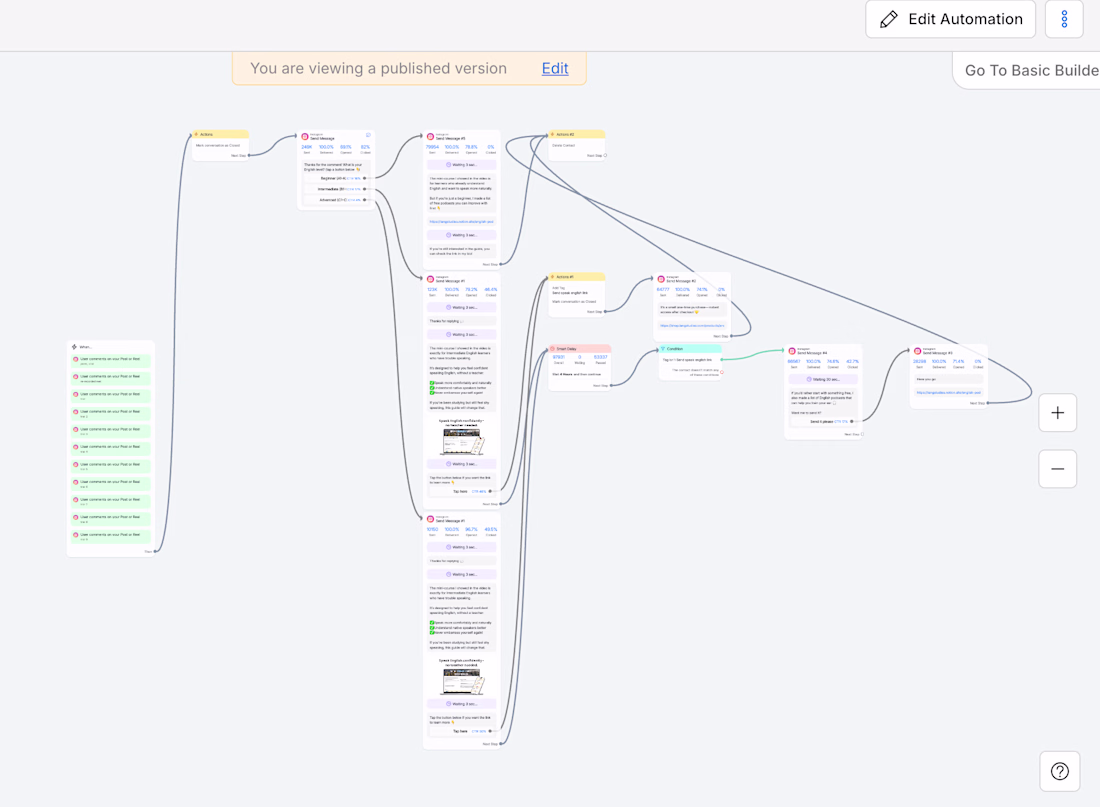Click Waiting 30 sec delay in Message #4
Viewport: 1100px width, 807px height.
pos(823,379)
